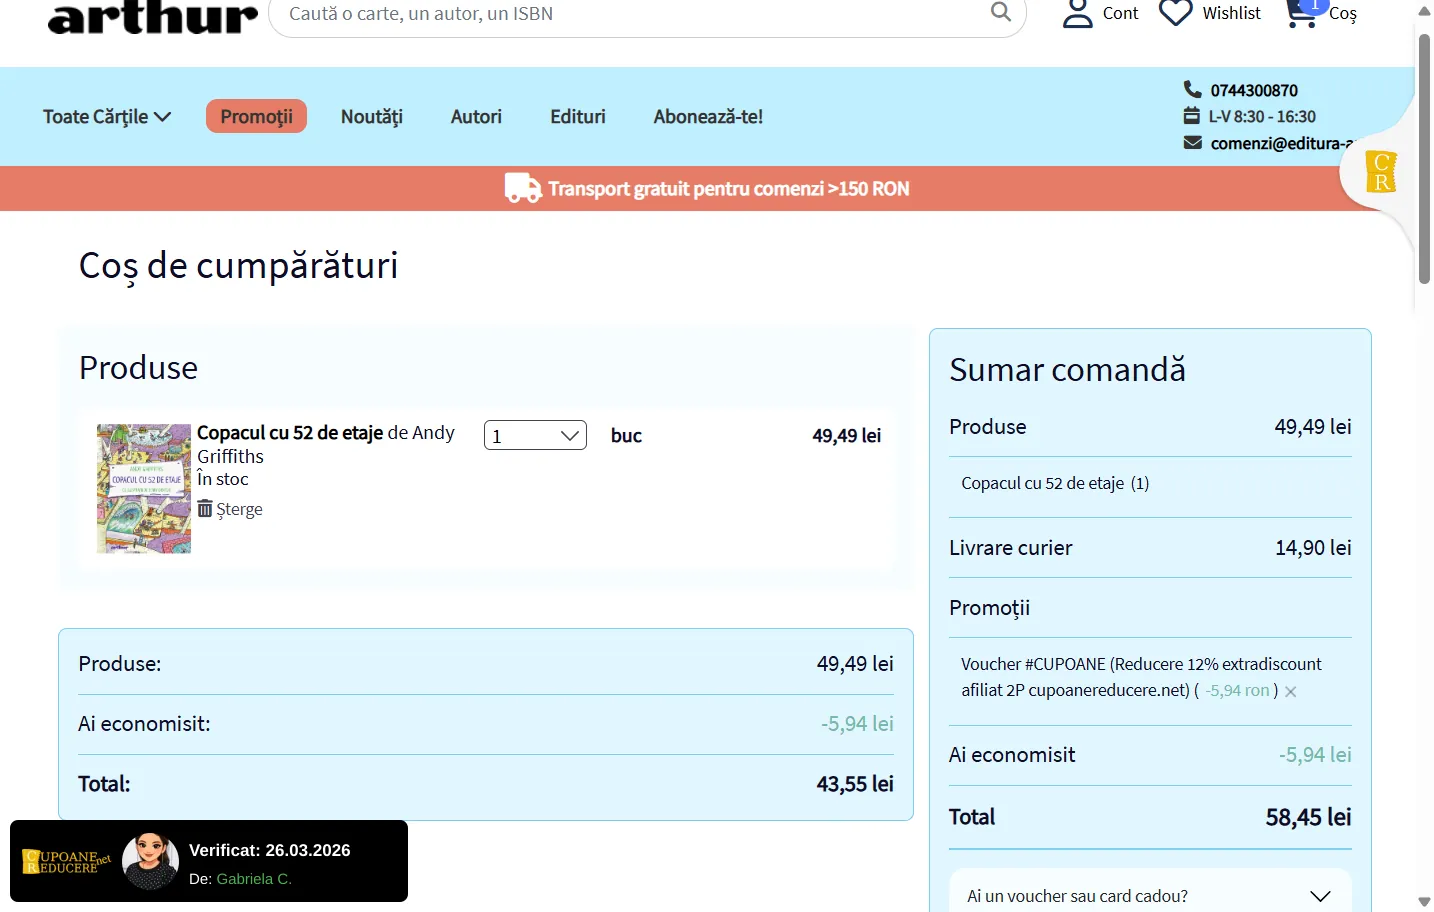Expand the Toate Cărțile menu
Screen dimensions: 1434x912
tap(107, 117)
